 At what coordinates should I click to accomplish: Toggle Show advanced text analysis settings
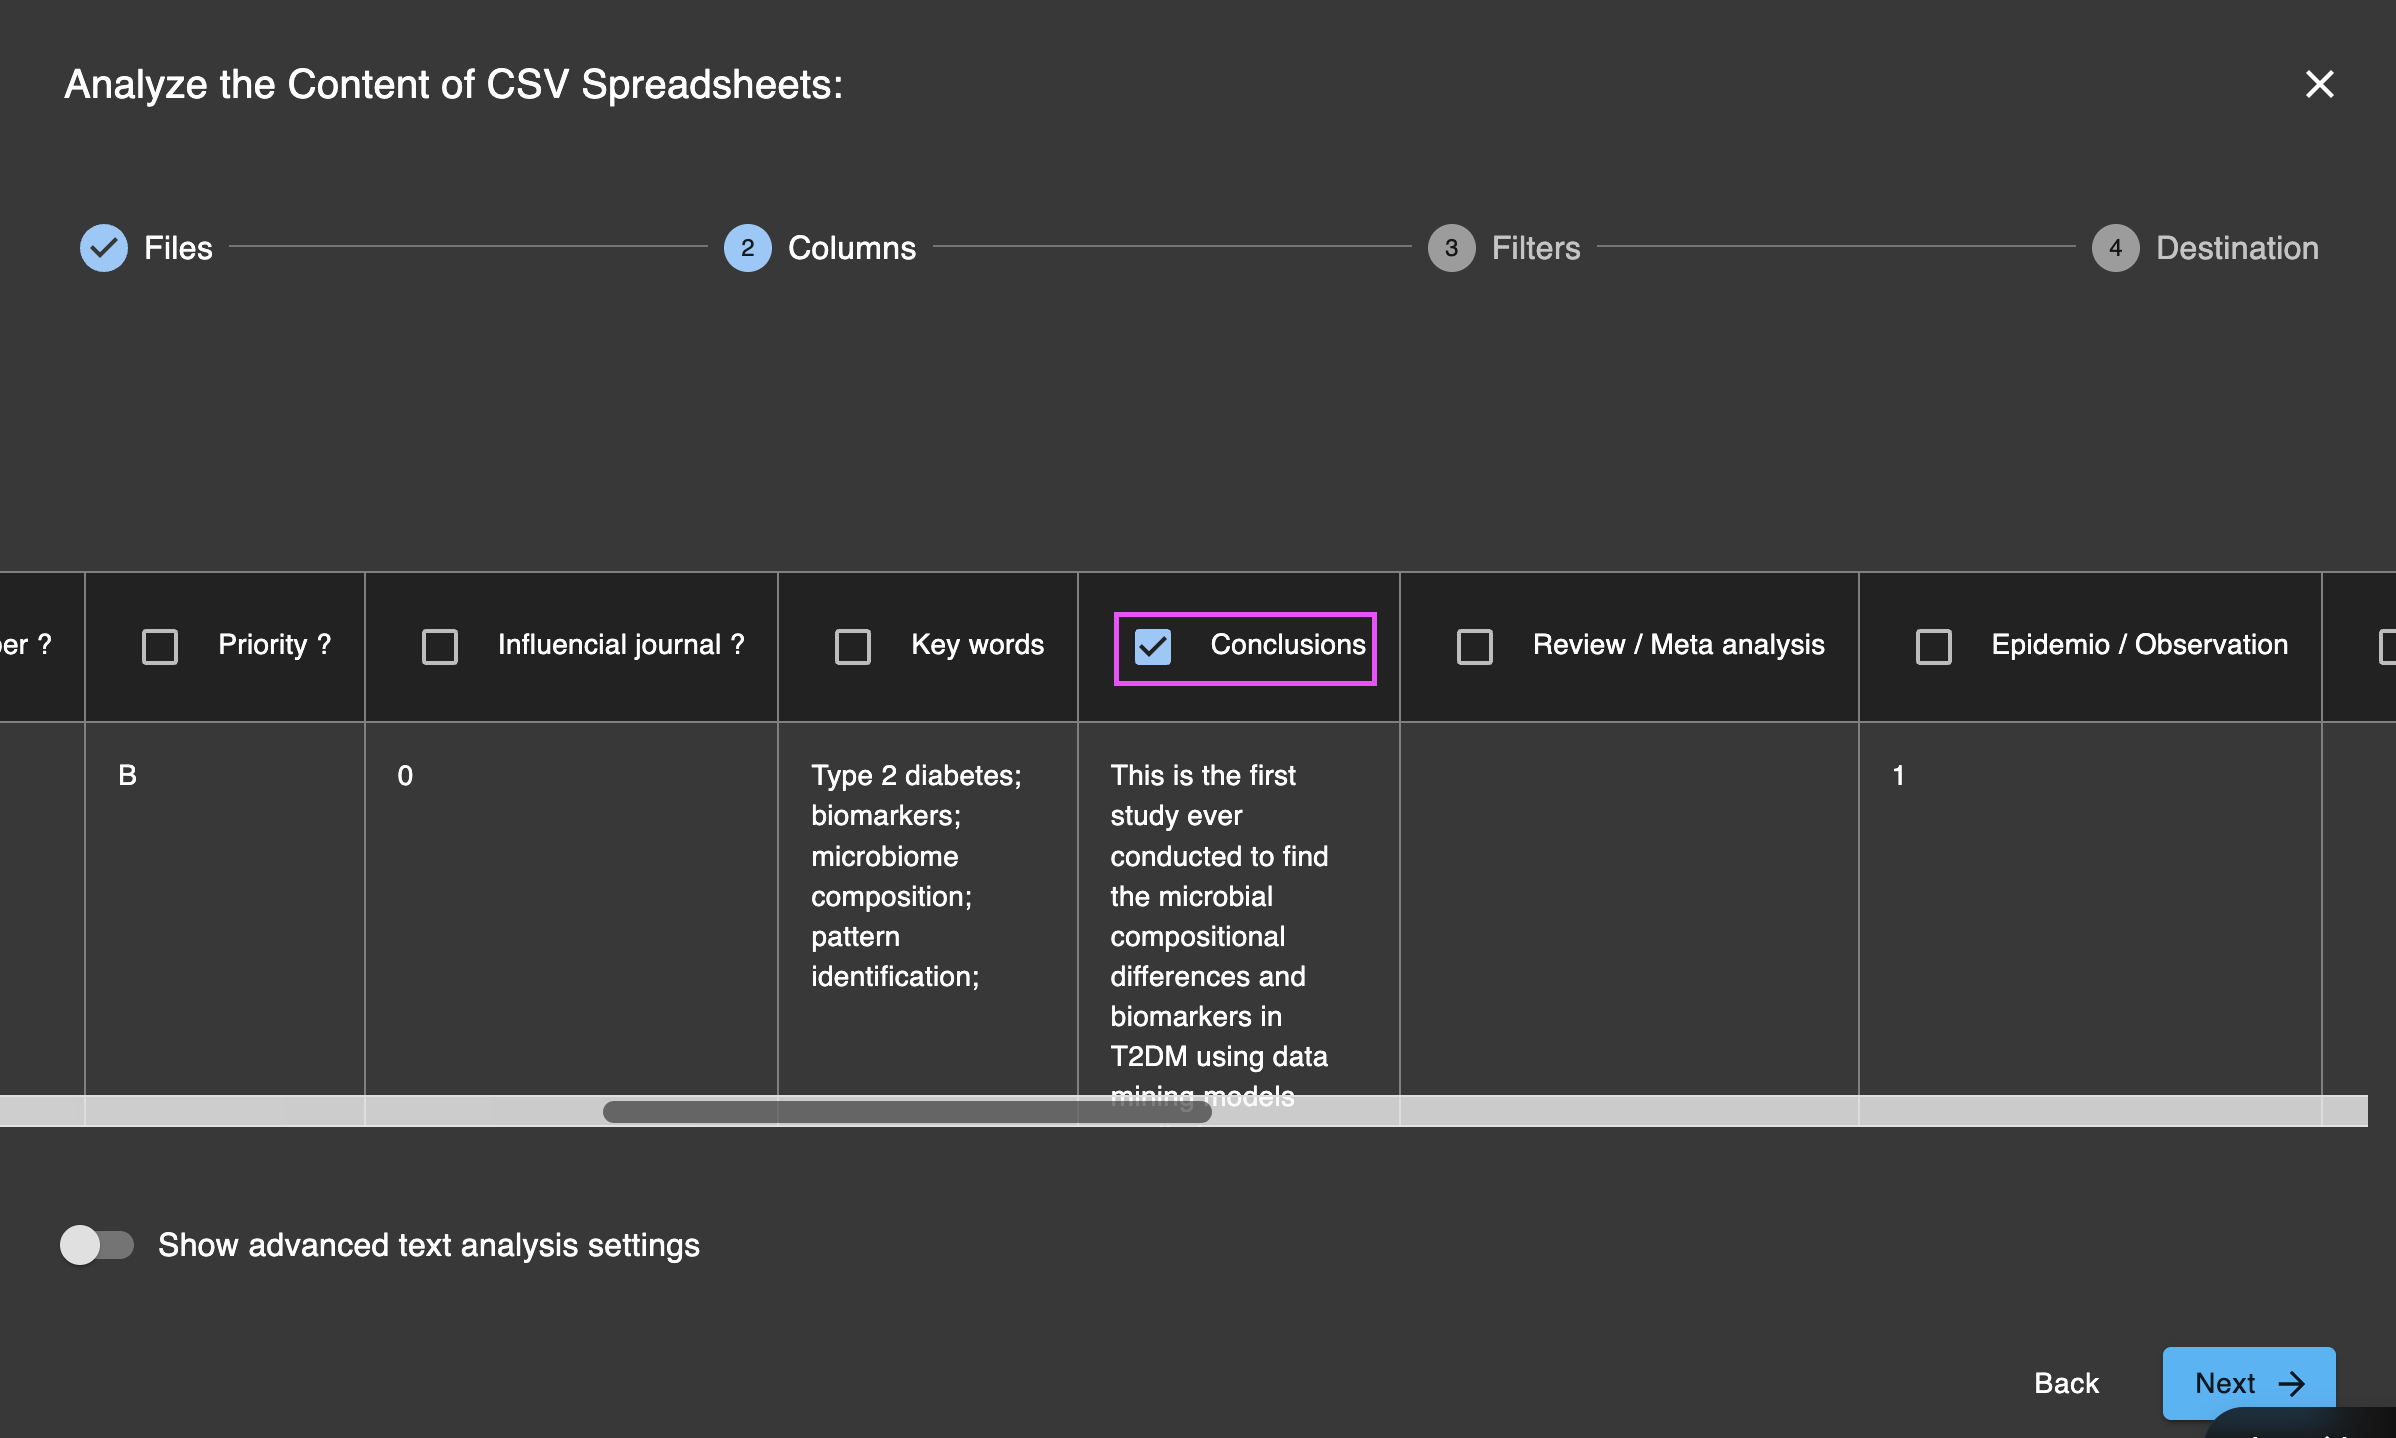[97, 1245]
